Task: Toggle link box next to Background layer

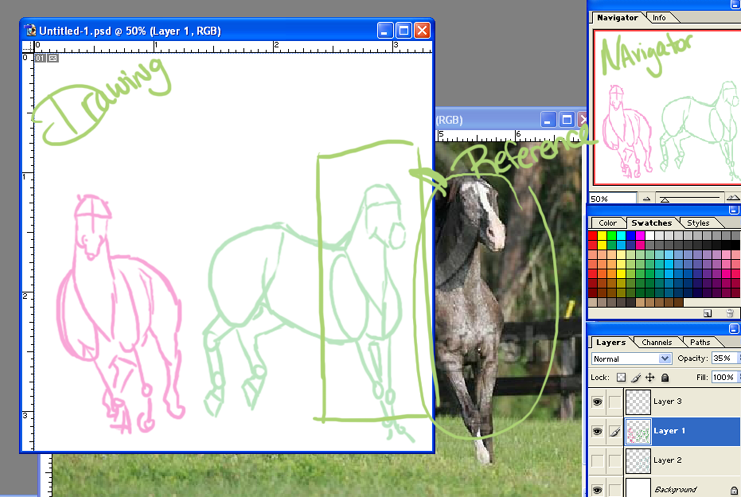Action: [615, 490]
